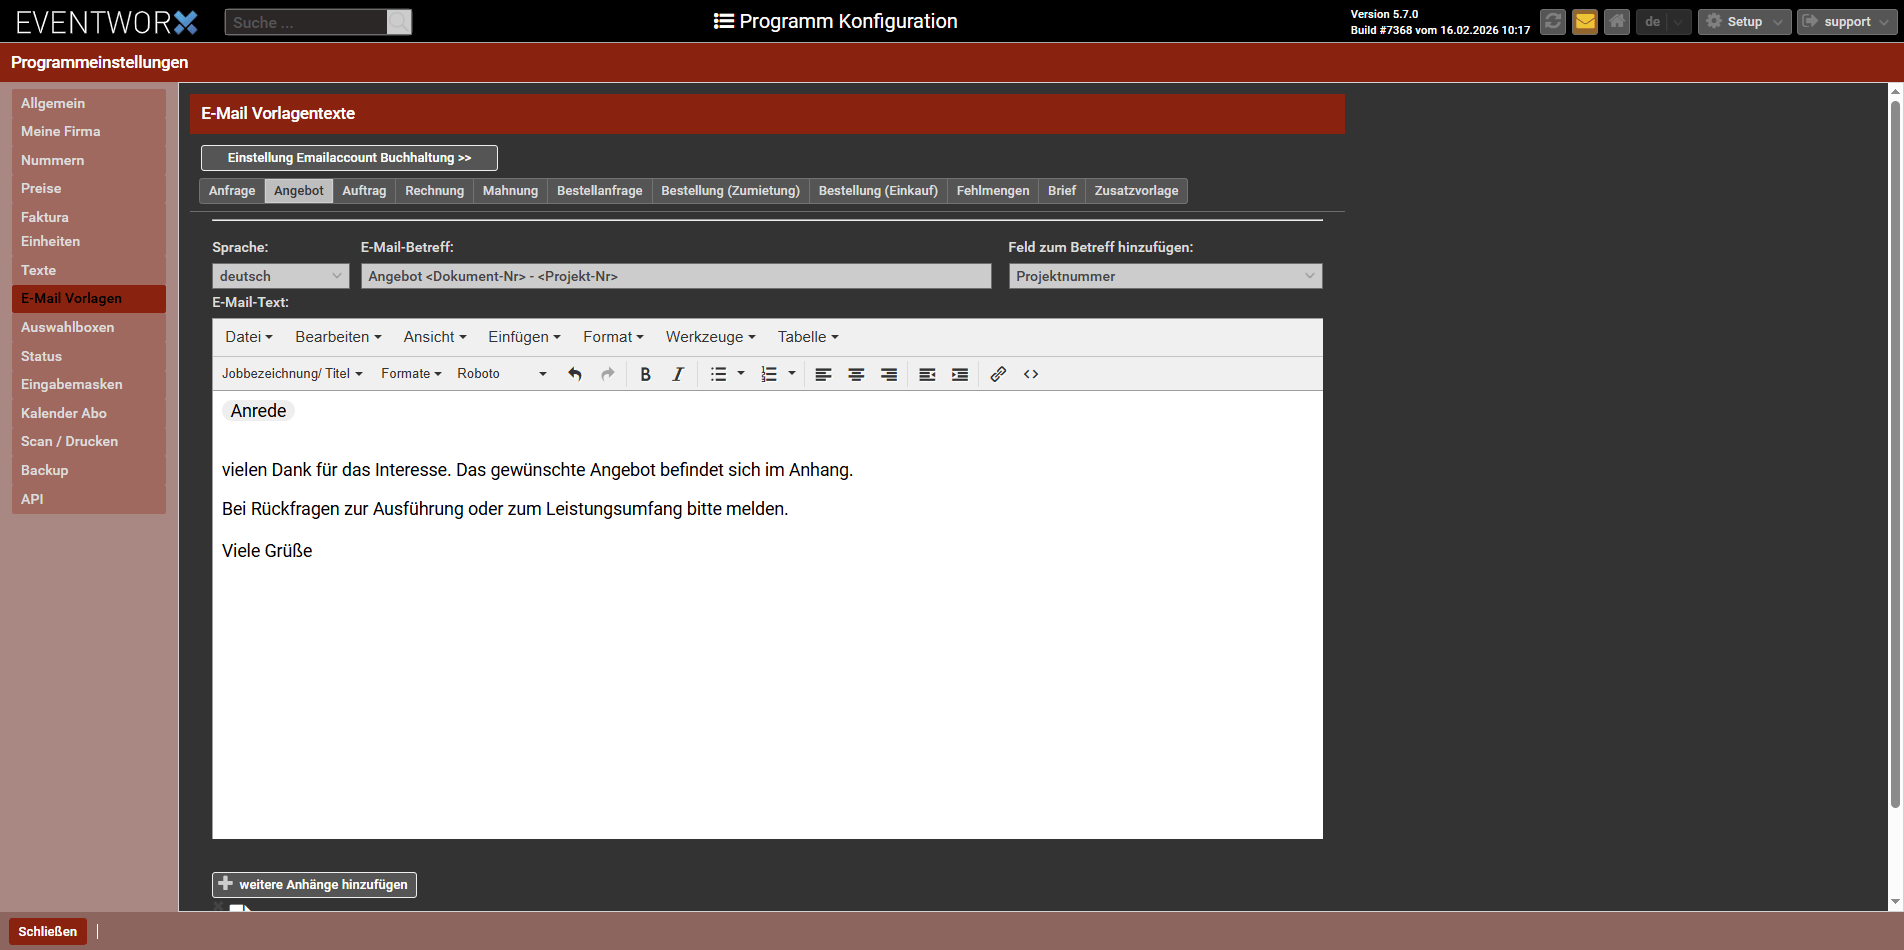Switch to the Rechnung template tab
This screenshot has height=950, width=1904.
point(434,191)
